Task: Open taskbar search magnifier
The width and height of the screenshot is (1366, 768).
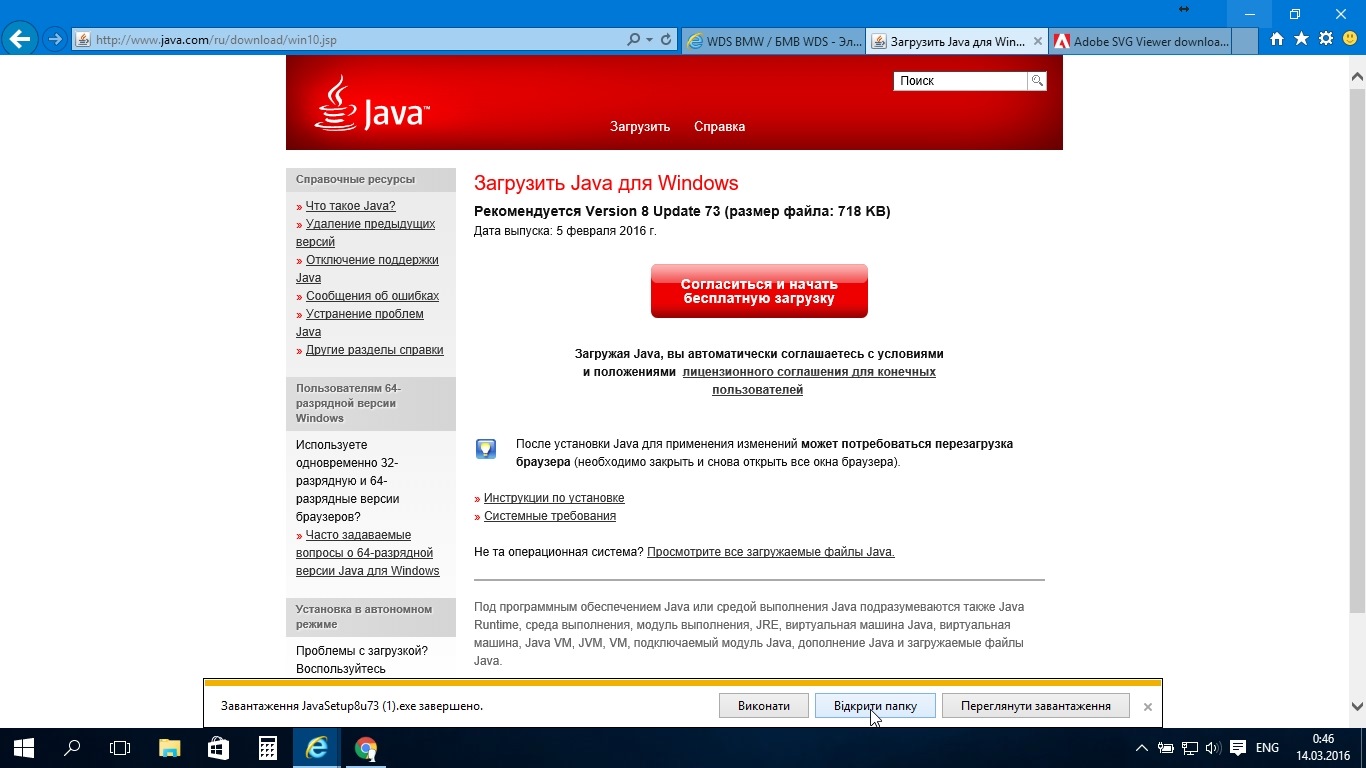Action: click(72, 748)
